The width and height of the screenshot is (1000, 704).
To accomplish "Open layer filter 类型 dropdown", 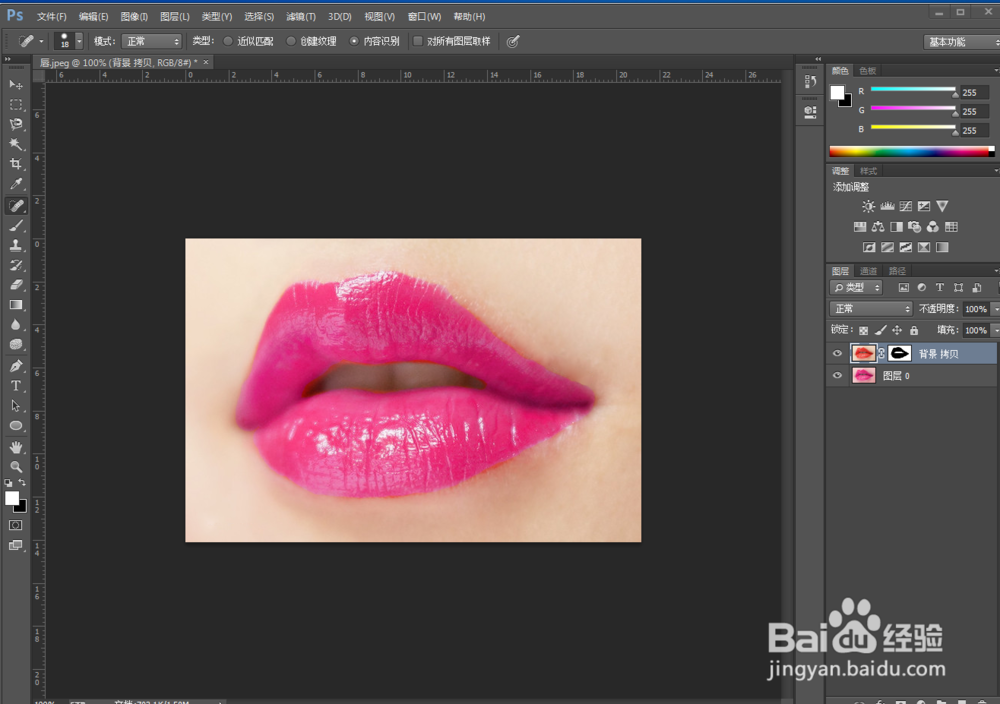I will (856, 288).
